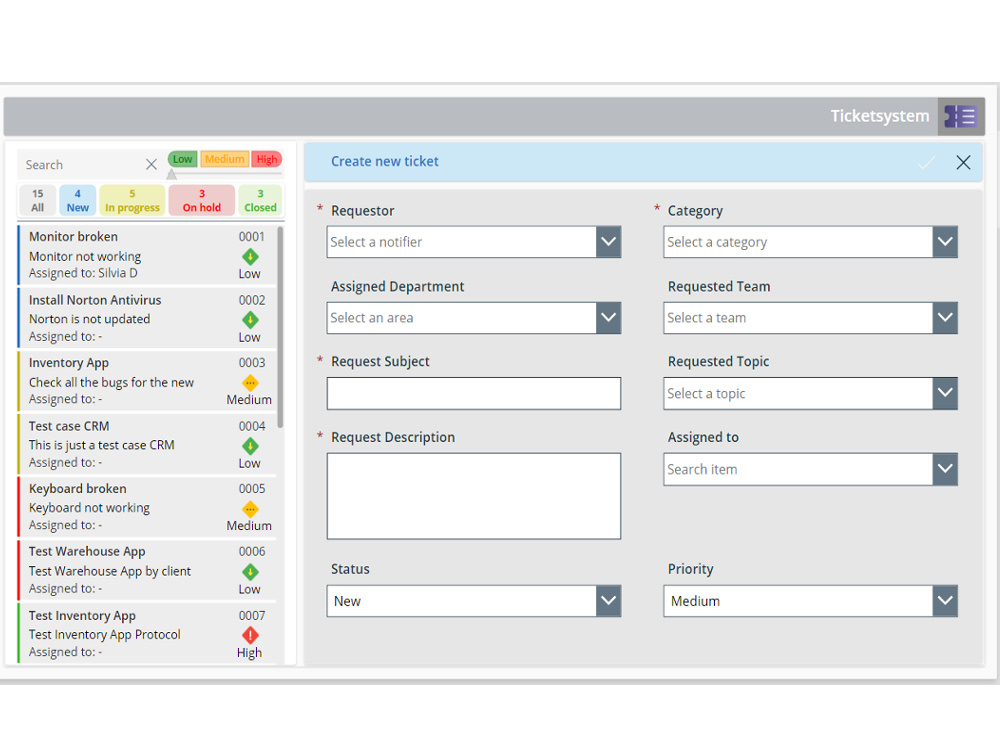Open the Test Warehouse App ticket
This screenshot has width=1000, height=750.
[x=147, y=570]
